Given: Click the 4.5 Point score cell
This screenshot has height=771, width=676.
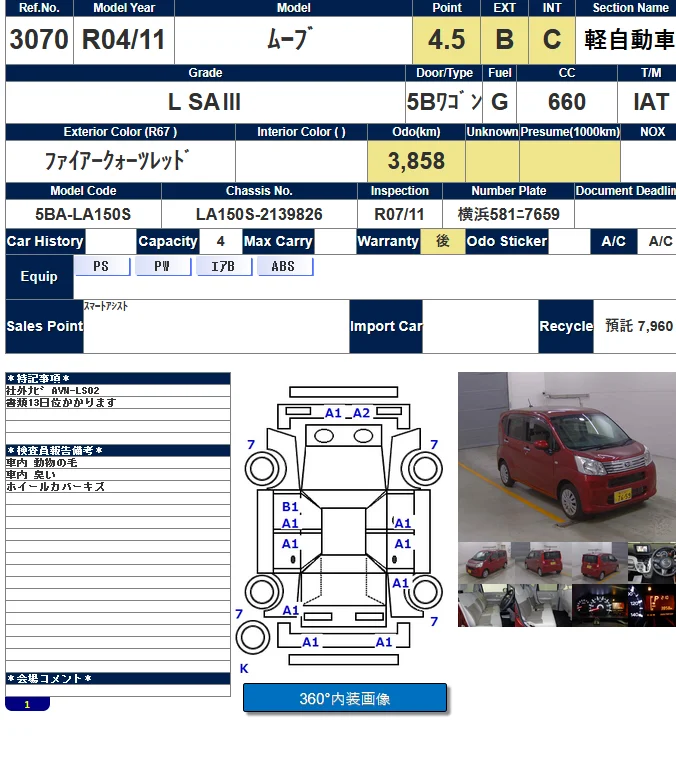Looking at the screenshot, I should point(446,40).
